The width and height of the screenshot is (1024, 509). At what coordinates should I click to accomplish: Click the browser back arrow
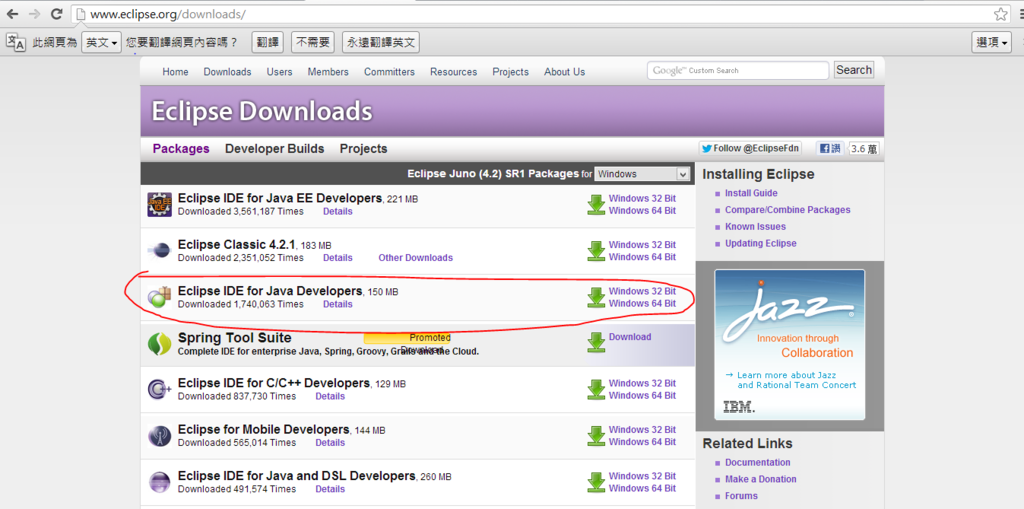pyautogui.click(x=12, y=14)
